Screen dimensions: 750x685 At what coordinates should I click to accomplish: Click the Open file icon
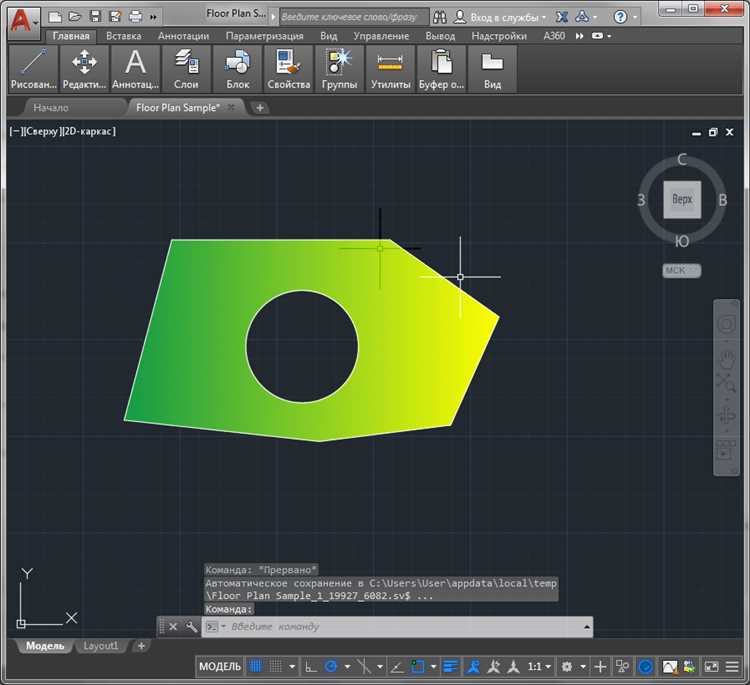tap(75, 17)
